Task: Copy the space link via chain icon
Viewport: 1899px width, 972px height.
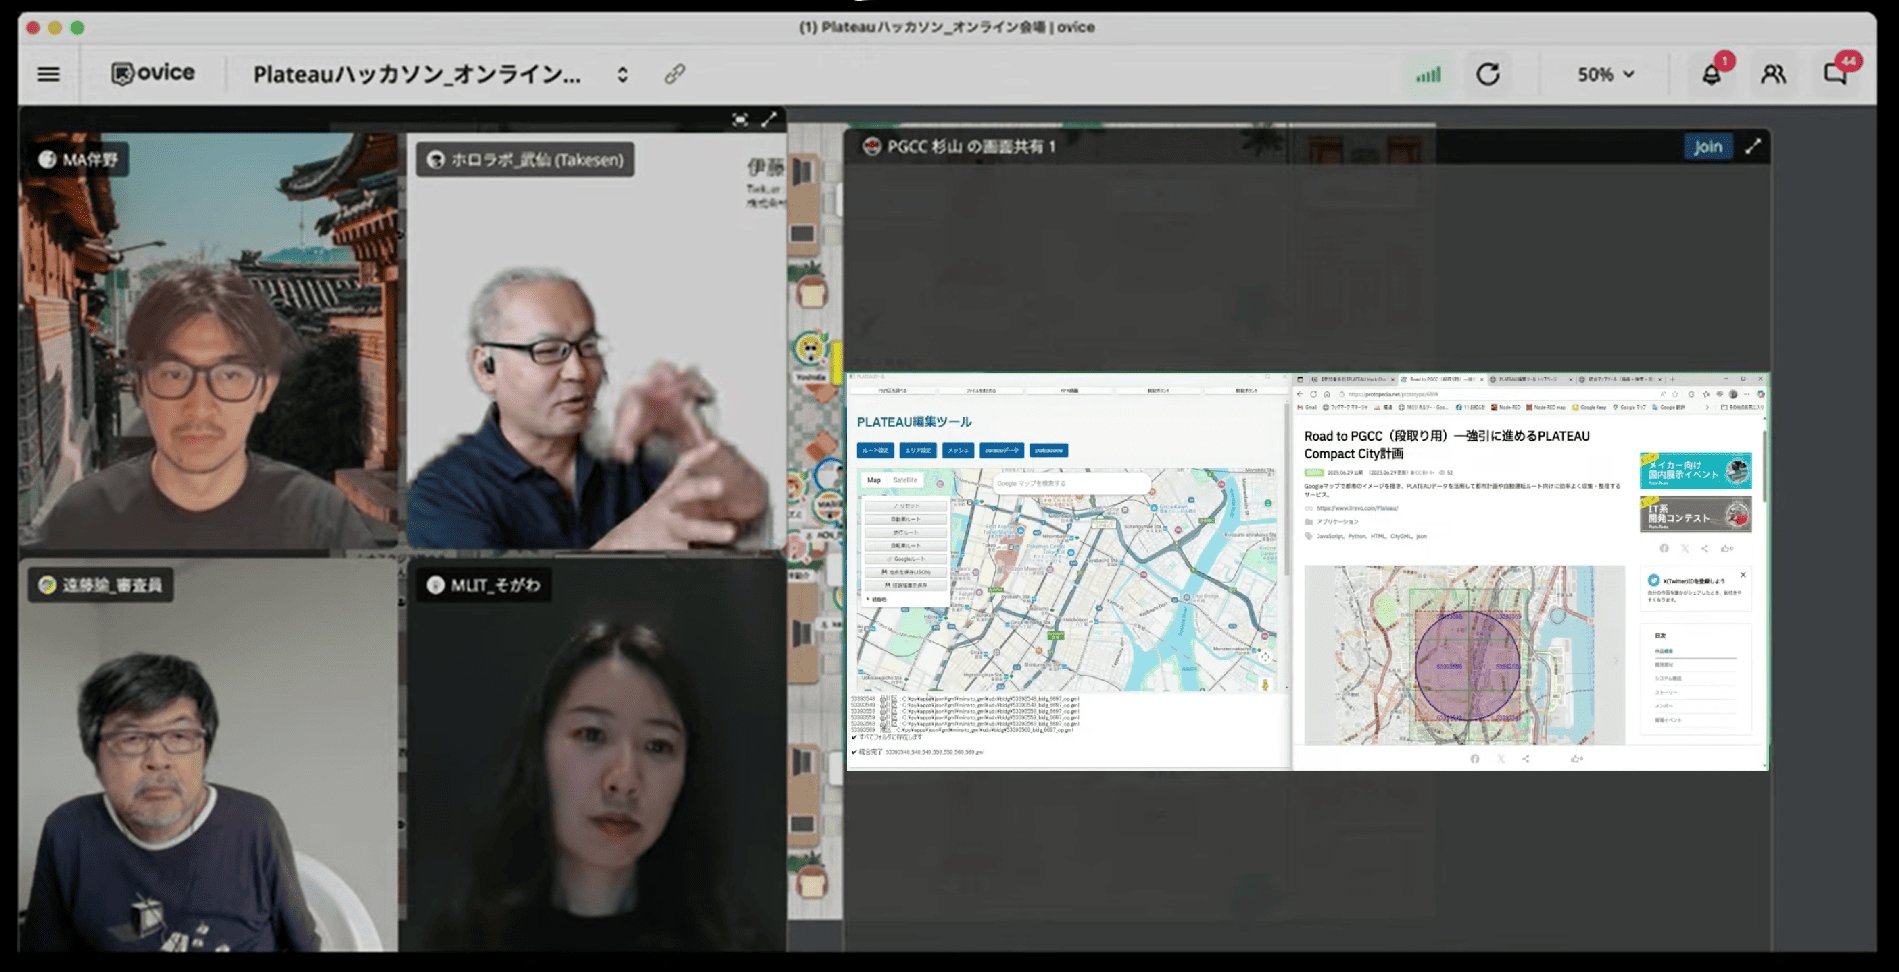Action: pos(675,74)
